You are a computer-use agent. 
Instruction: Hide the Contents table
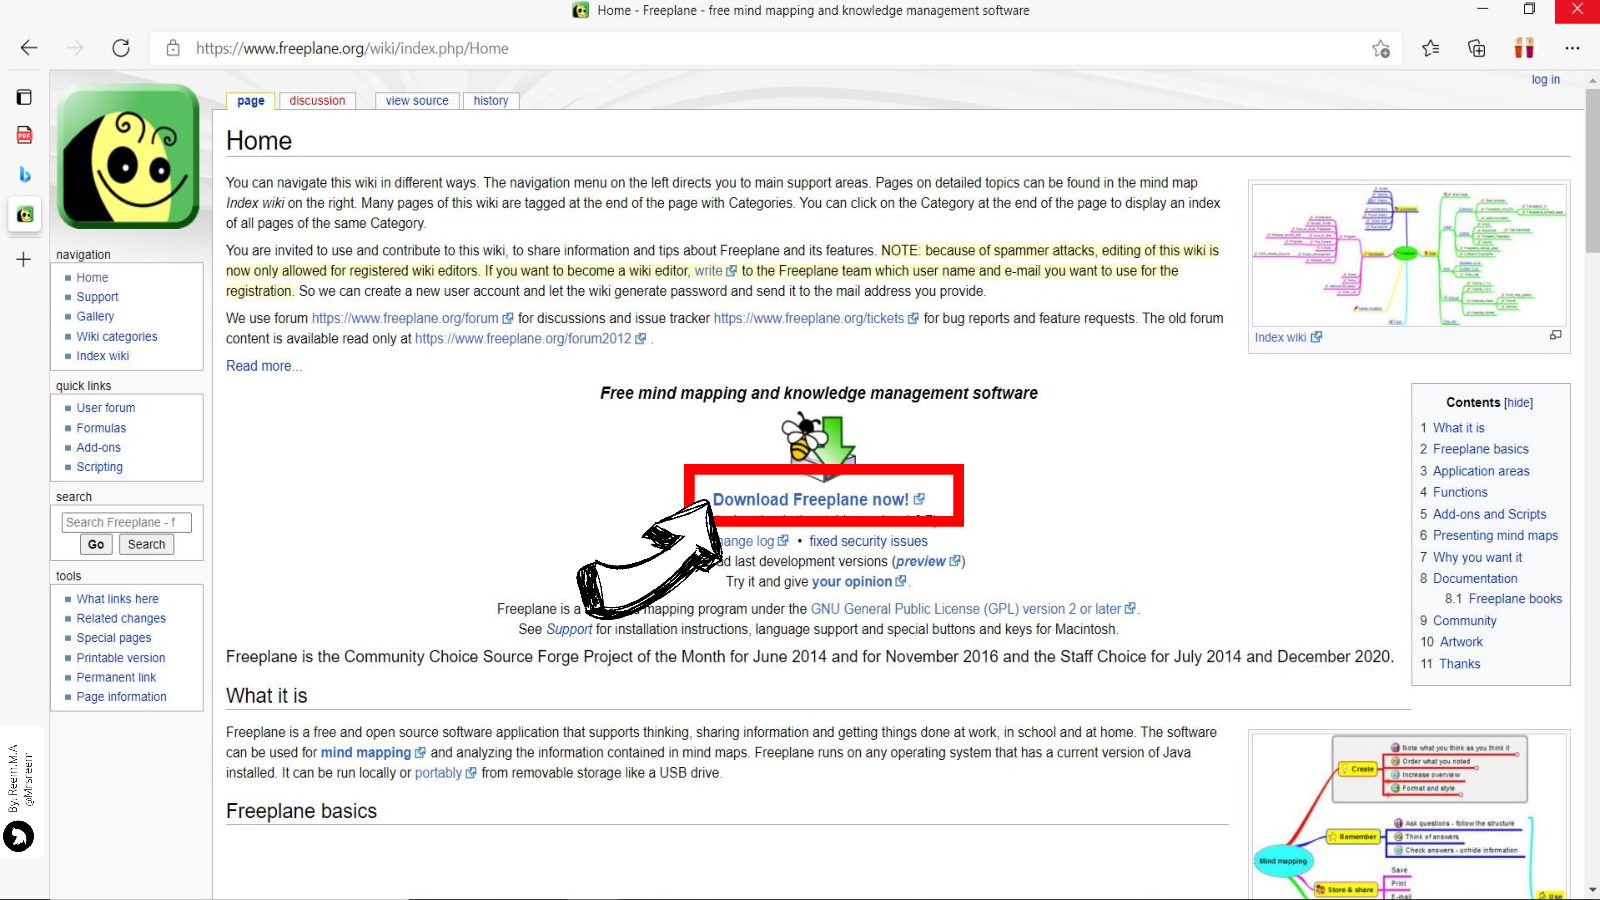1518,403
